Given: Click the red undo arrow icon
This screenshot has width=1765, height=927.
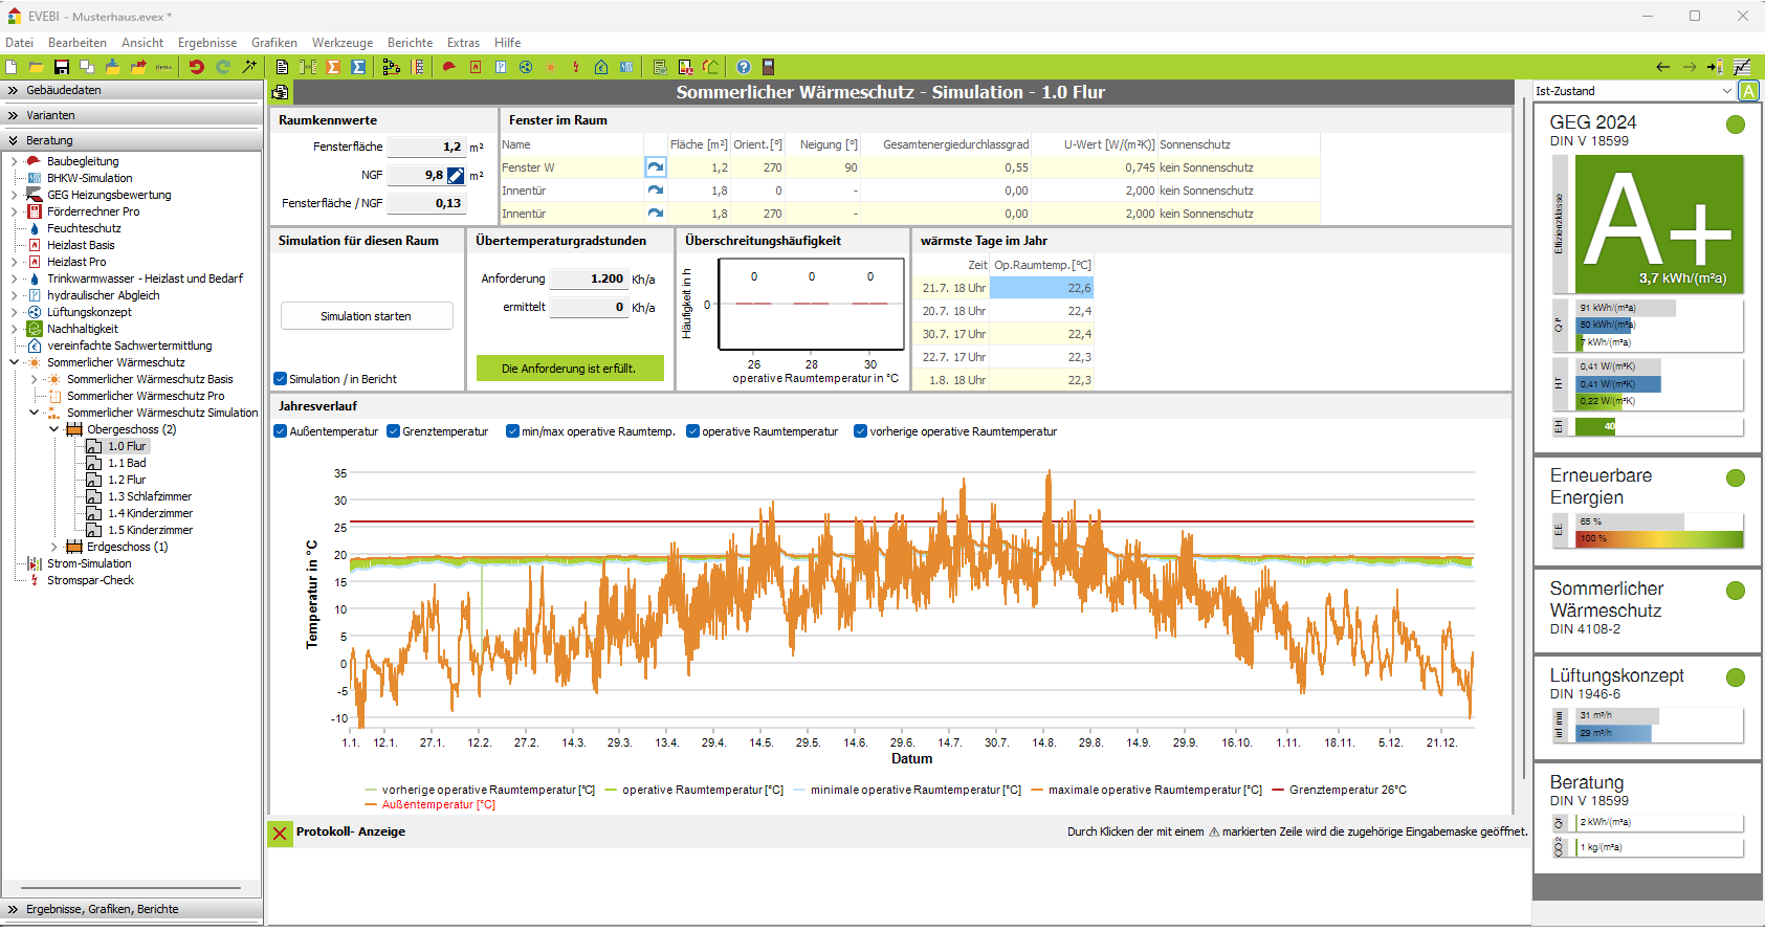Looking at the screenshot, I should click(x=196, y=67).
